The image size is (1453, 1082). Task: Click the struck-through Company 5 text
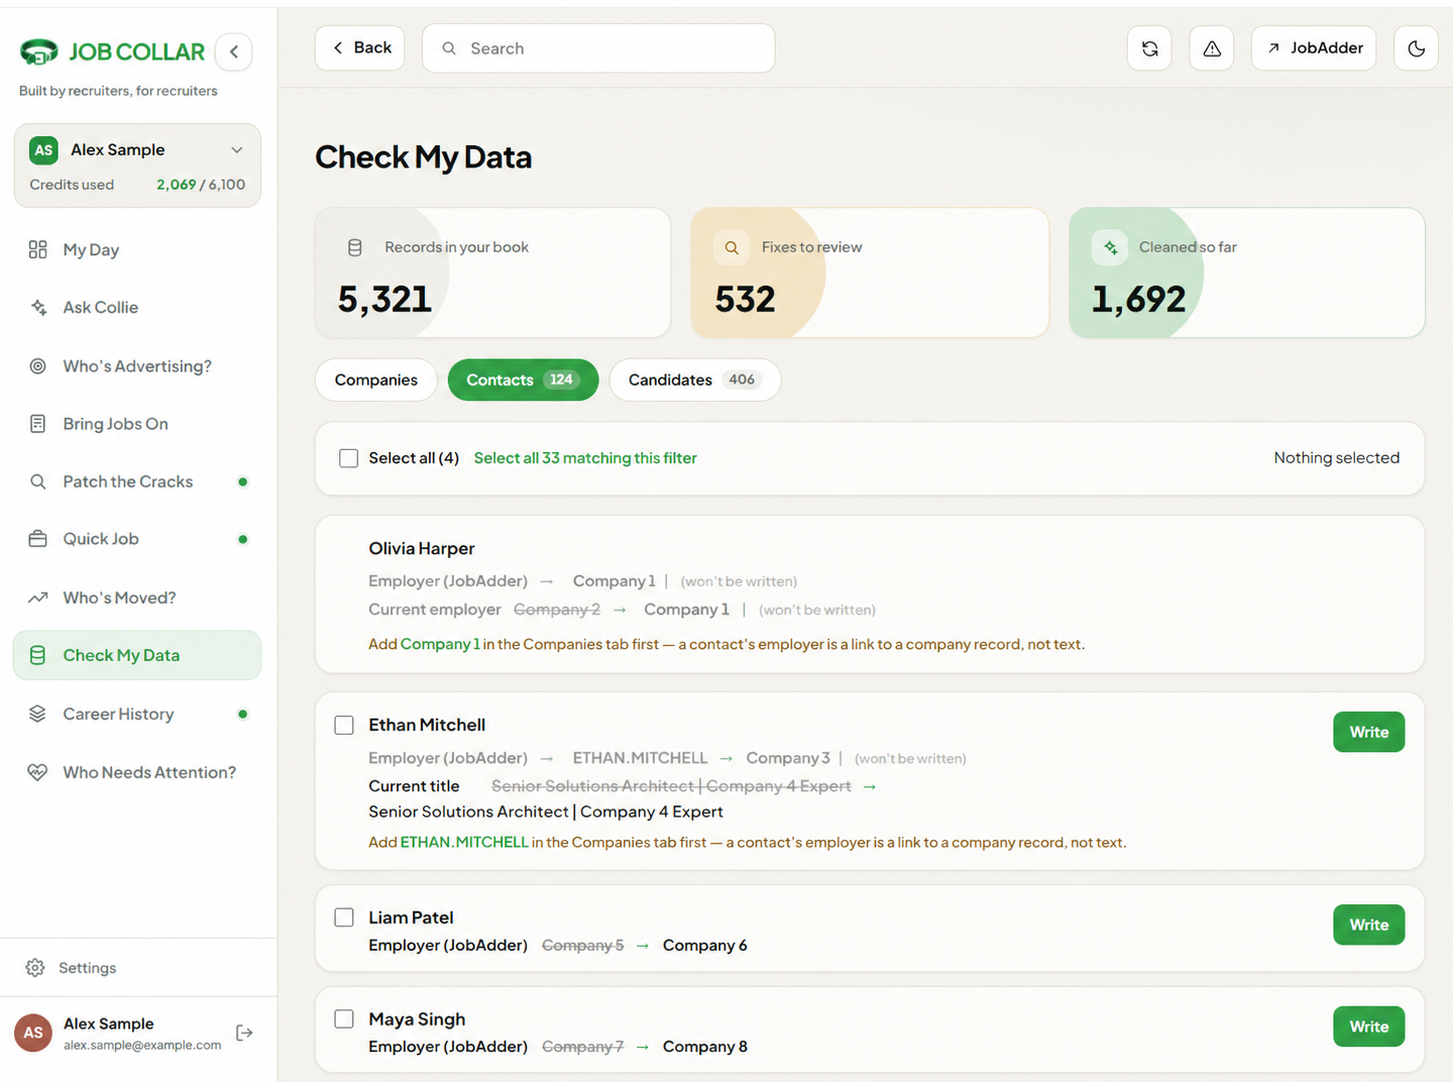[583, 945]
